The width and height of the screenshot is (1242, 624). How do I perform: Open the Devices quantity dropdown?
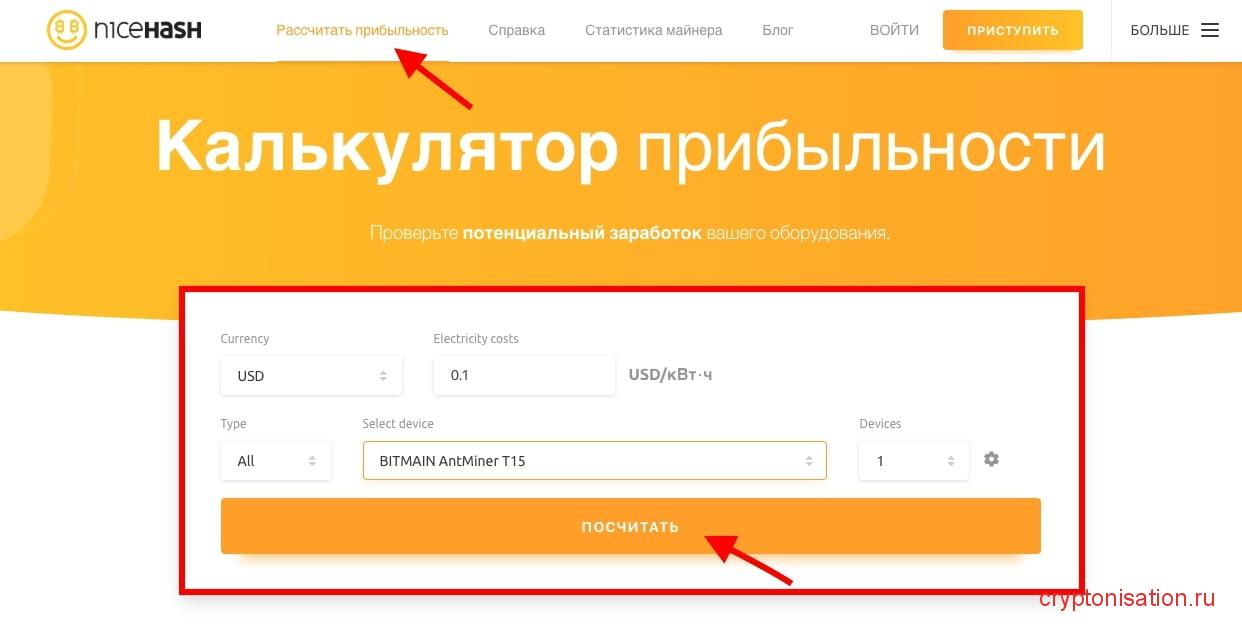click(914, 461)
